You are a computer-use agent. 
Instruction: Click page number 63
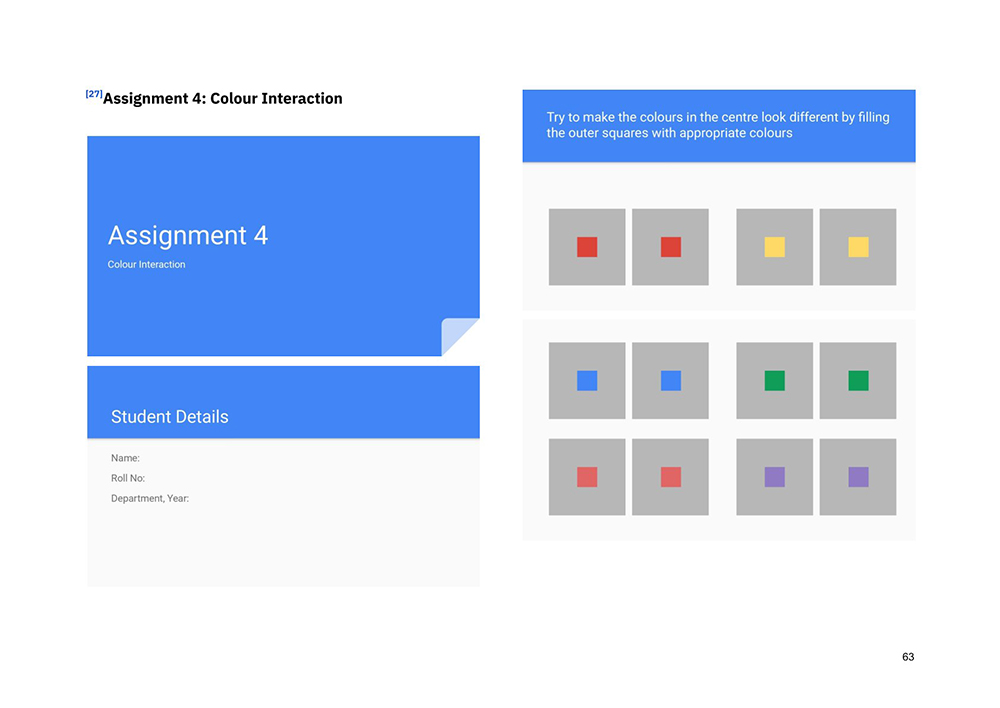pos(908,657)
